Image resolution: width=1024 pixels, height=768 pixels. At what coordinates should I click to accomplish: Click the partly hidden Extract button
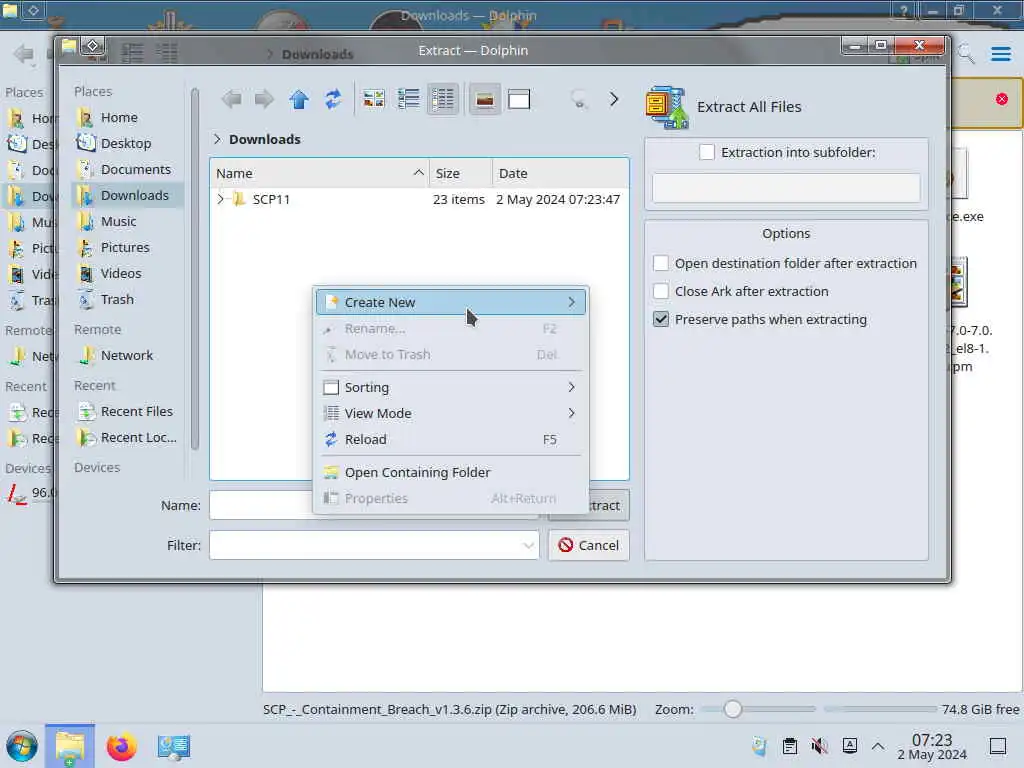click(x=609, y=505)
